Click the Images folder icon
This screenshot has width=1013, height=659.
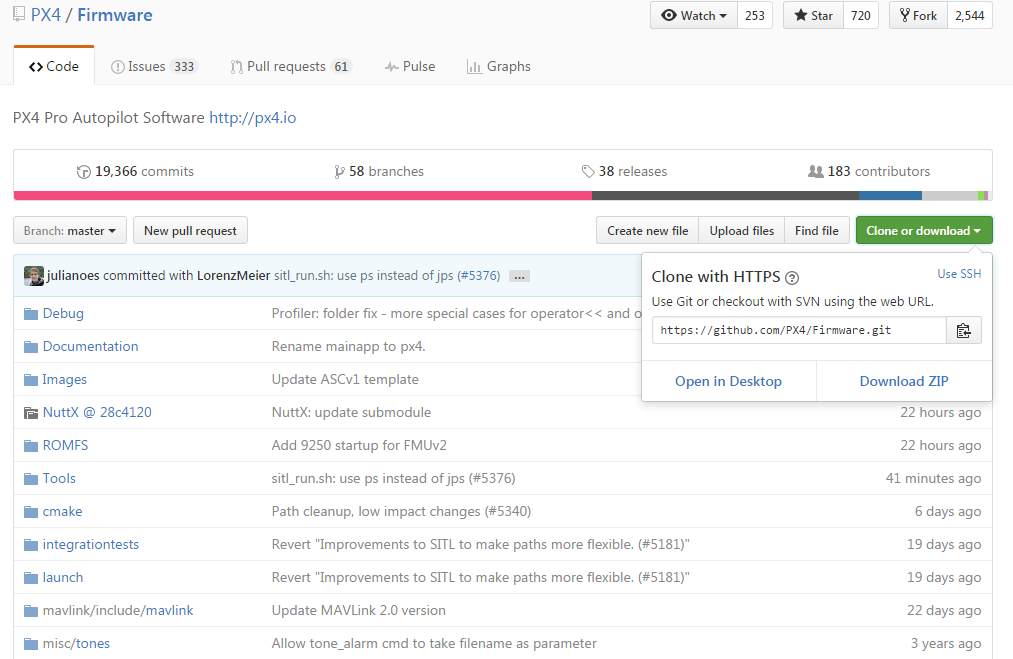click(31, 380)
